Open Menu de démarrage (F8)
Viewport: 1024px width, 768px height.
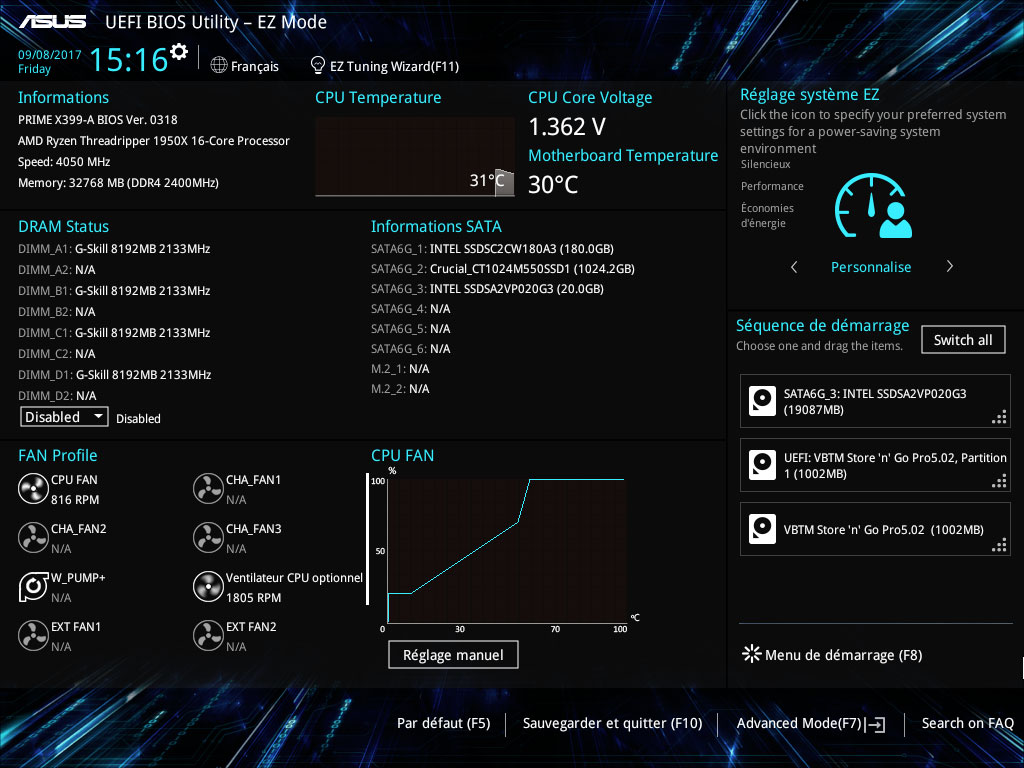point(832,655)
